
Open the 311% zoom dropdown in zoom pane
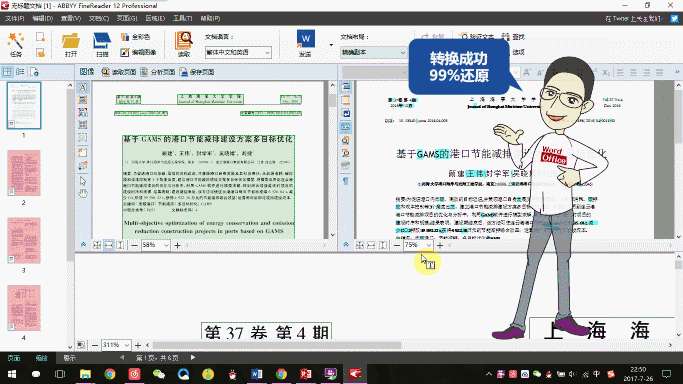click(126, 345)
